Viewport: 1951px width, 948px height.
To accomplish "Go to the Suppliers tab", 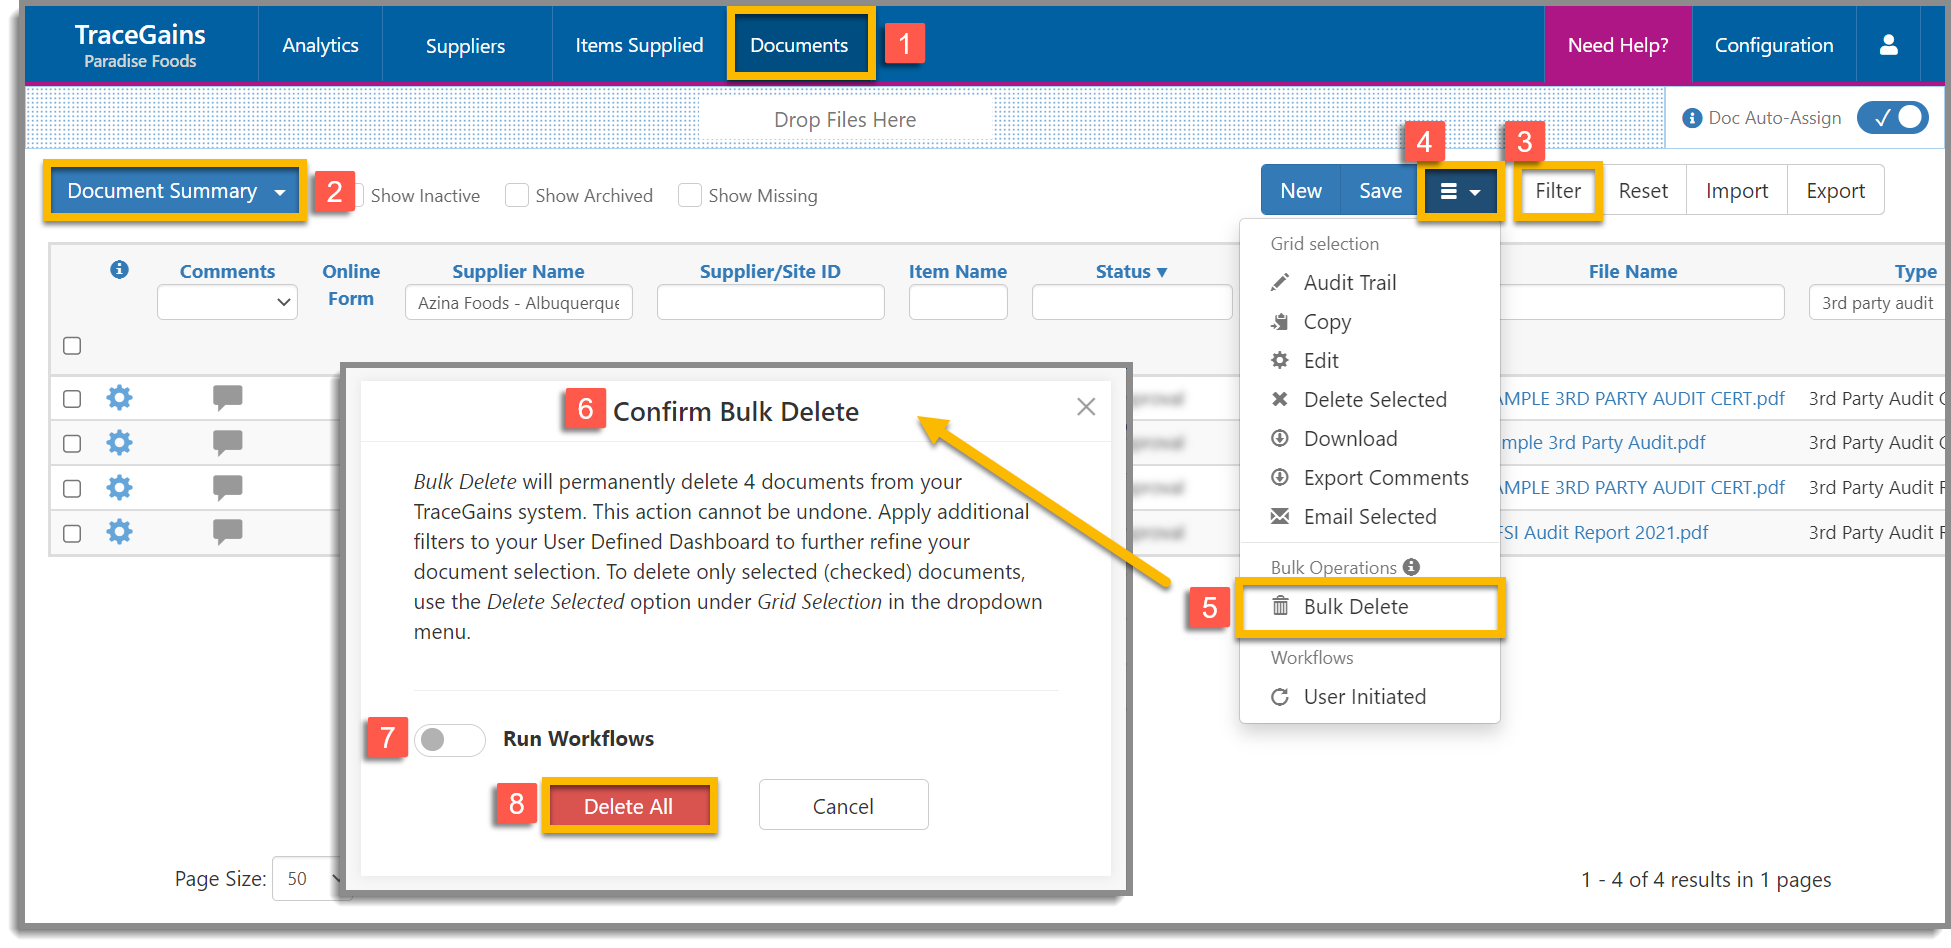I will (x=465, y=46).
